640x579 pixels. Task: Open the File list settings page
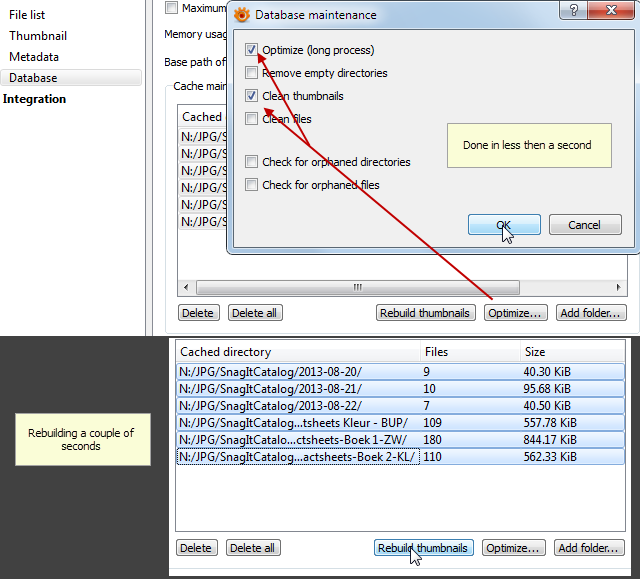tap(27, 15)
